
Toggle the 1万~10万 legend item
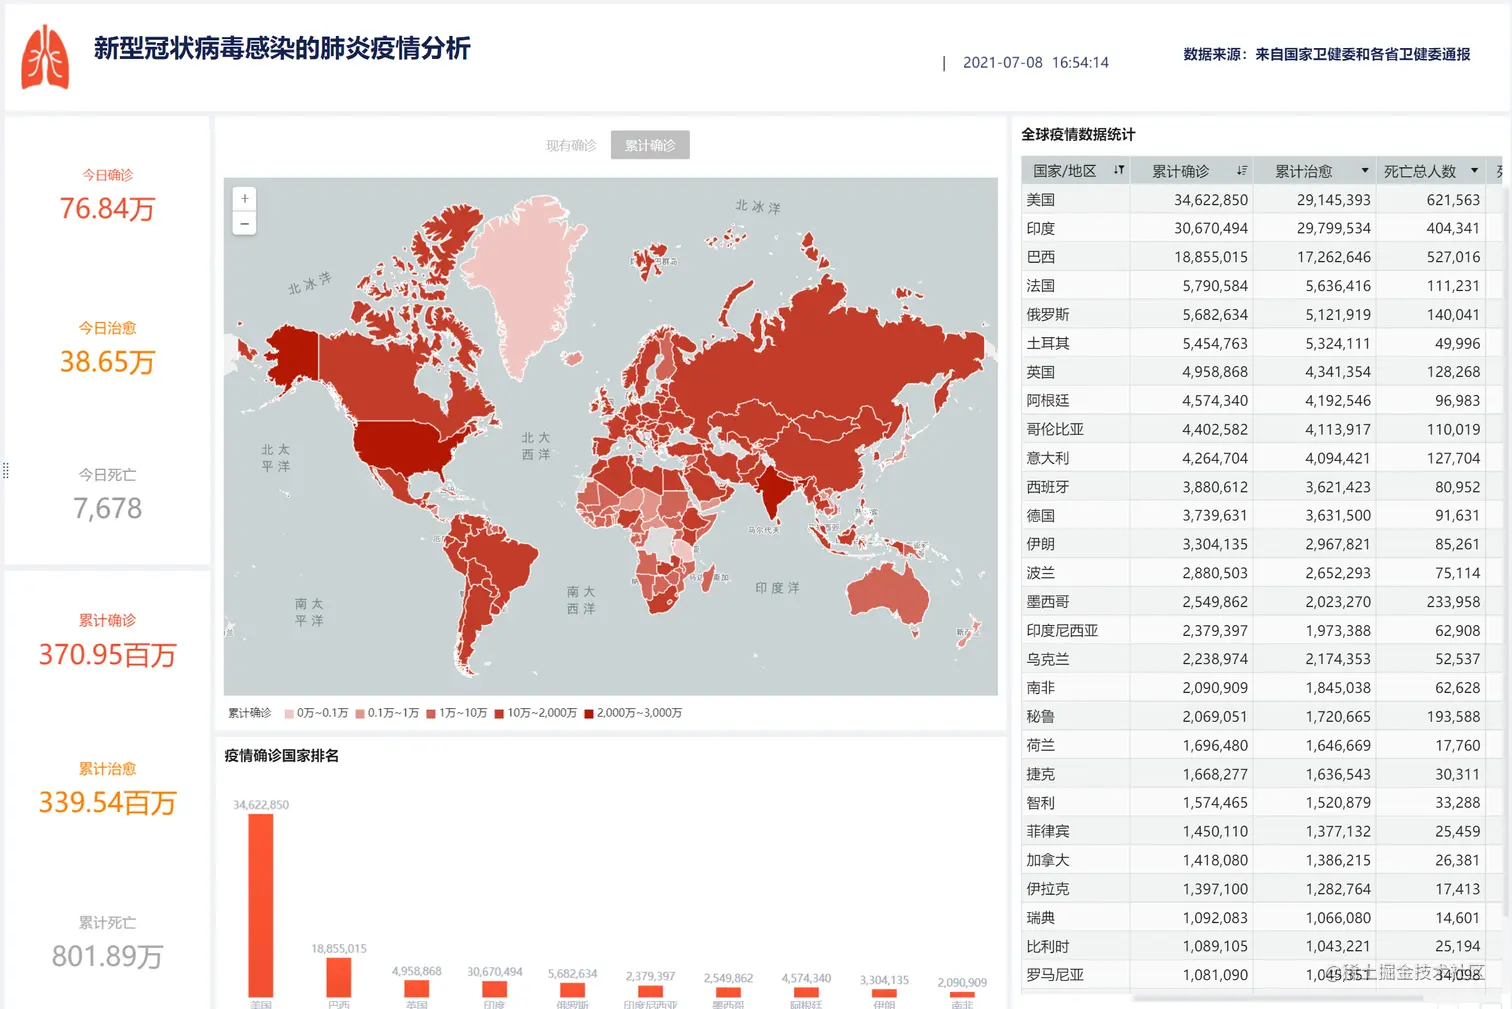457,713
